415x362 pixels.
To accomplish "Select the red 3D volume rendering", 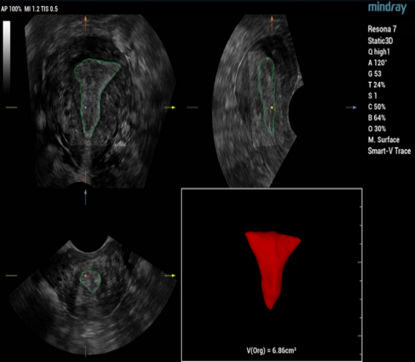I will click(273, 270).
